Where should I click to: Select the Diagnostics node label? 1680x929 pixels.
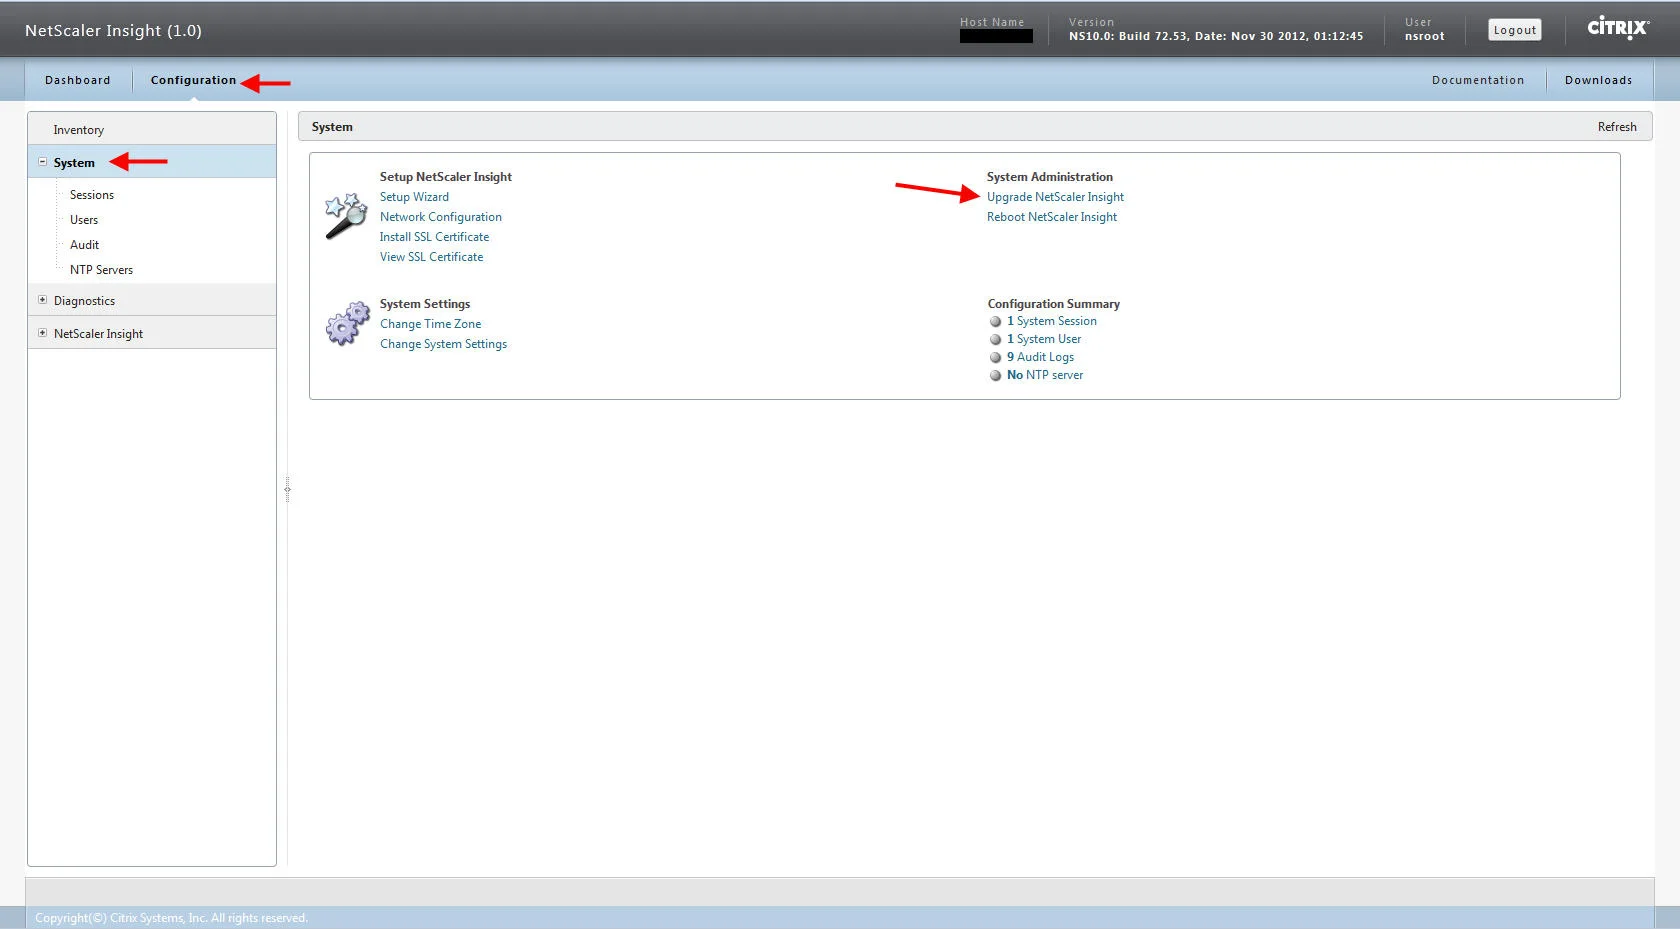(x=84, y=301)
